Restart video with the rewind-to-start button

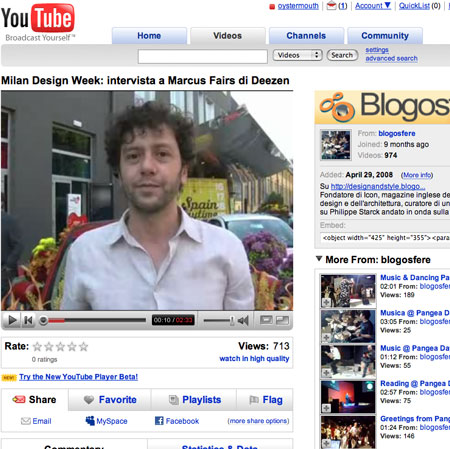point(28,320)
